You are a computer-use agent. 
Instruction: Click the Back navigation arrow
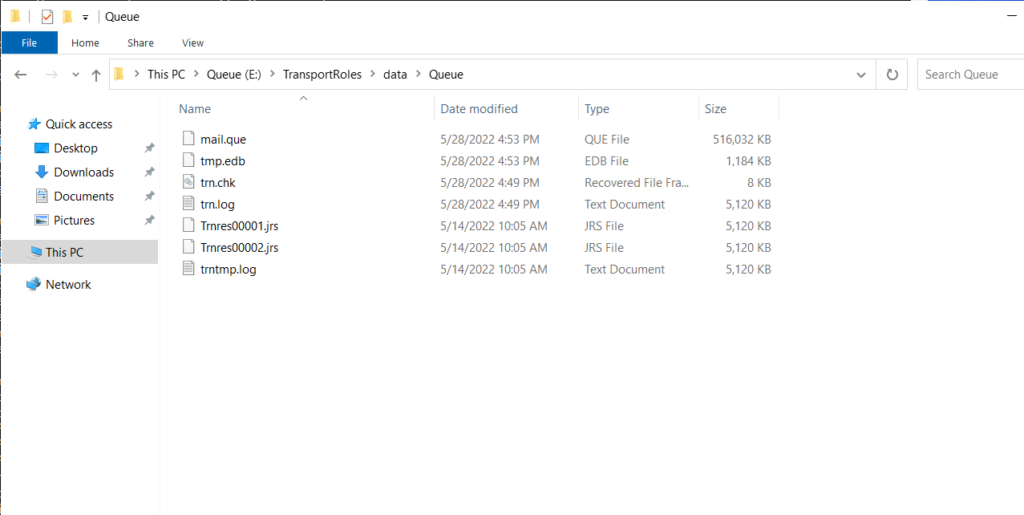pyautogui.click(x=20, y=75)
